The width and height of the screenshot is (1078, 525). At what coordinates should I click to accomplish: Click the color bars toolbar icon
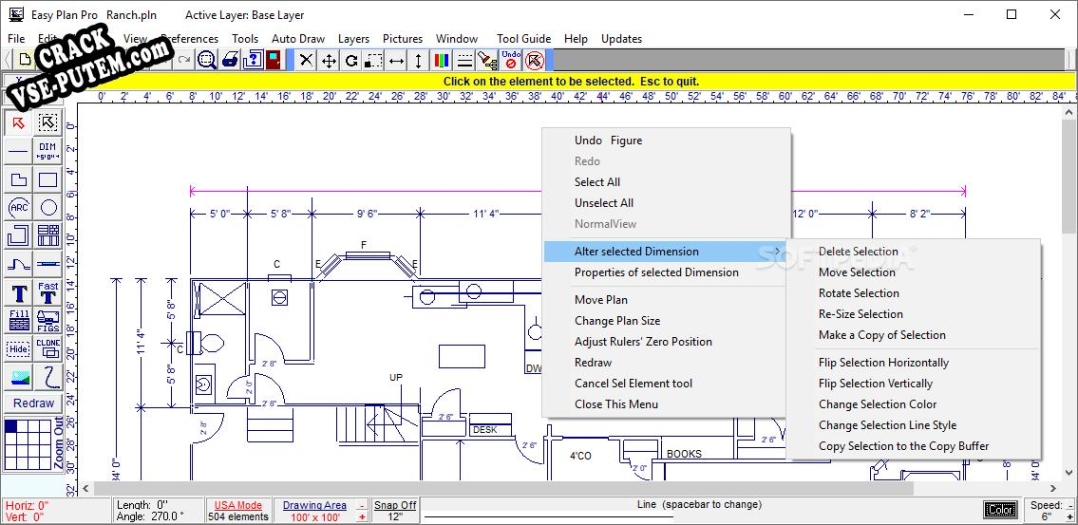441,60
